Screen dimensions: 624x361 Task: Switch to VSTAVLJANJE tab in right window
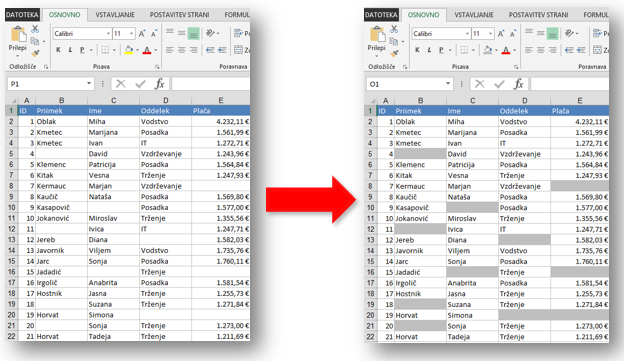pyautogui.click(x=474, y=15)
